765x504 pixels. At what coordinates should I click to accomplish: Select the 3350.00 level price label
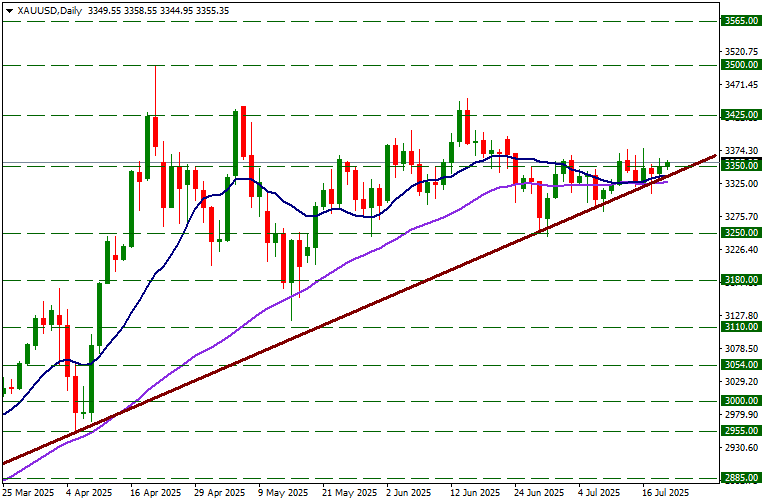tap(741, 166)
